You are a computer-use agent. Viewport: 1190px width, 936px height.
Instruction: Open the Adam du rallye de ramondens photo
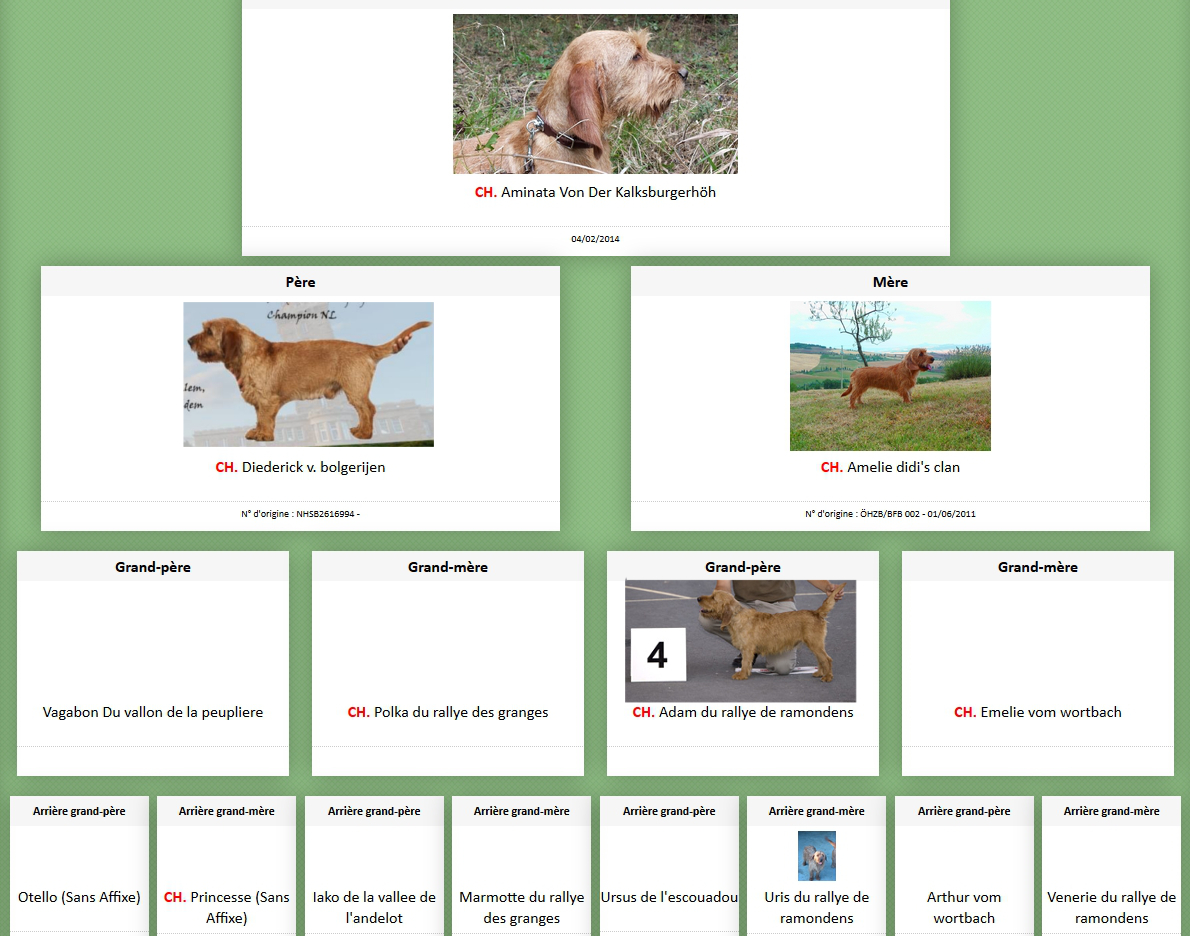click(x=740, y=641)
